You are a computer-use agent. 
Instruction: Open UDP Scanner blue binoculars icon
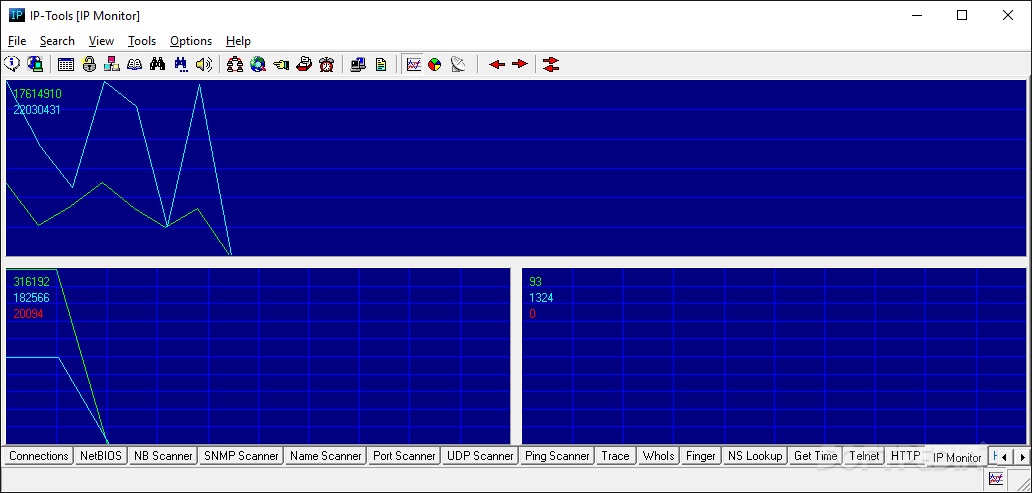coord(181,64)
